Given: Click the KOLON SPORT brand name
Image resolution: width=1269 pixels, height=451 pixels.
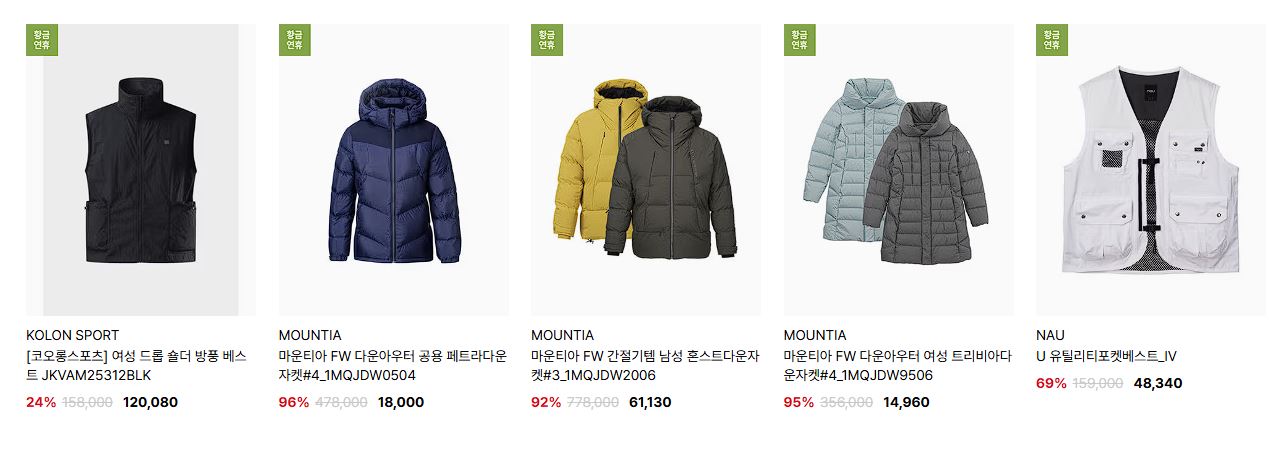Looking at the screenshot, I should click(x=72, y=335).
